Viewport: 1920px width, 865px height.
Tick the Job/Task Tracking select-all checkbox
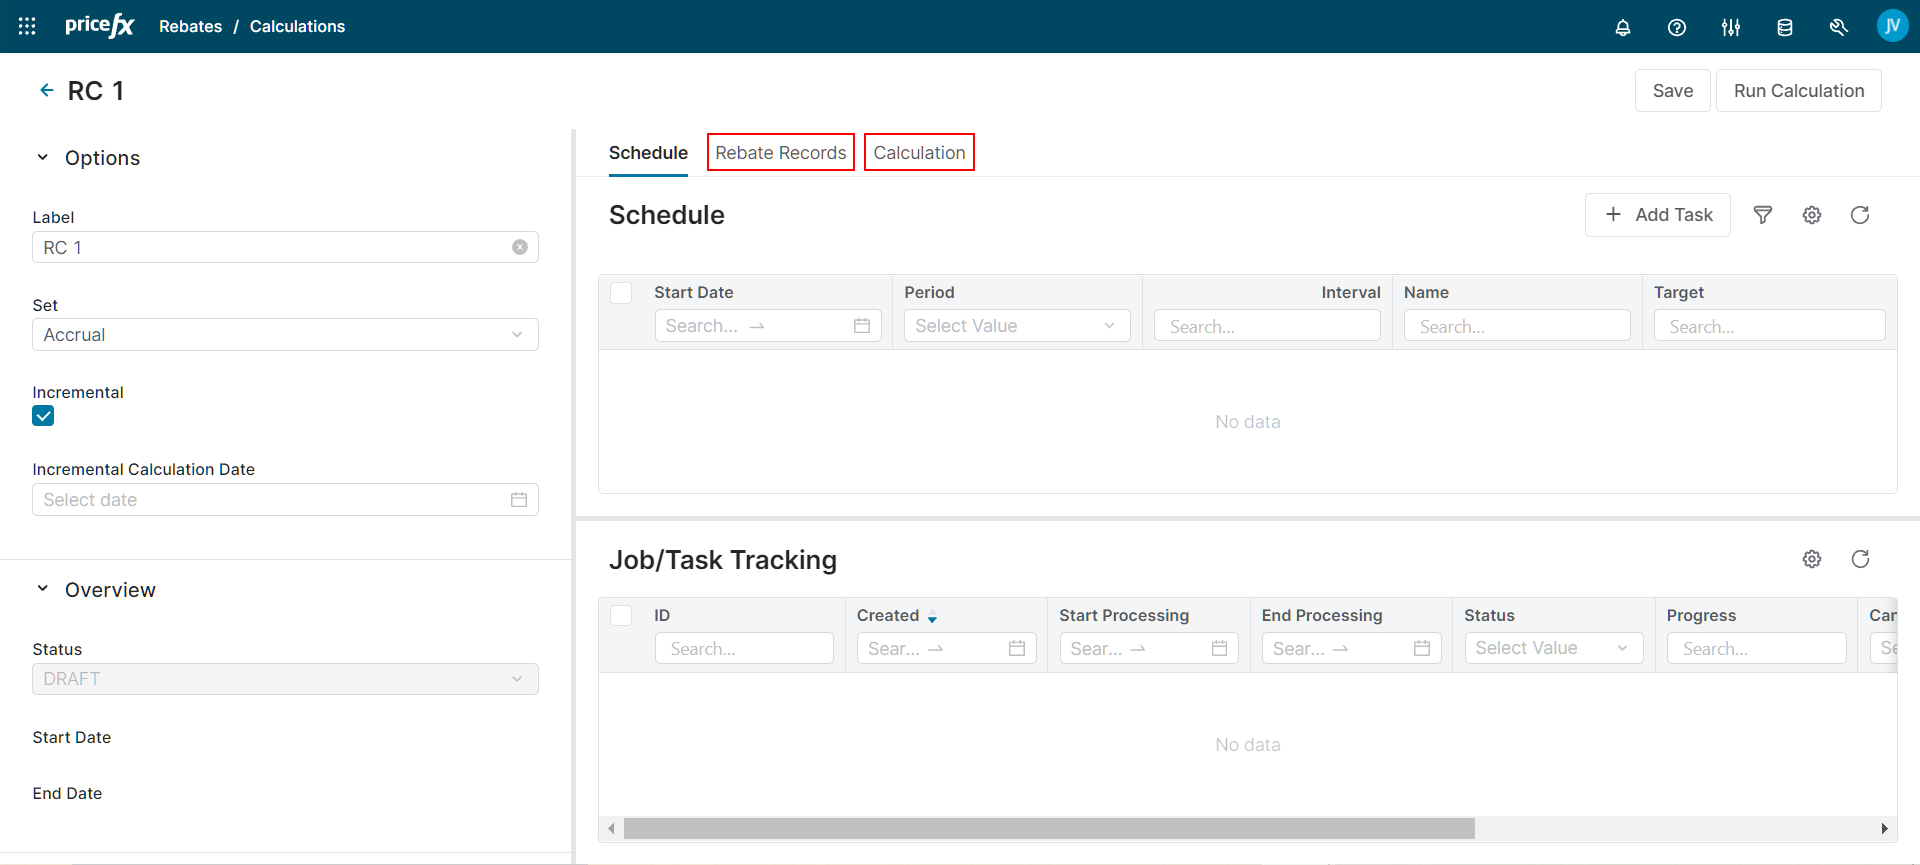[621, 616]
